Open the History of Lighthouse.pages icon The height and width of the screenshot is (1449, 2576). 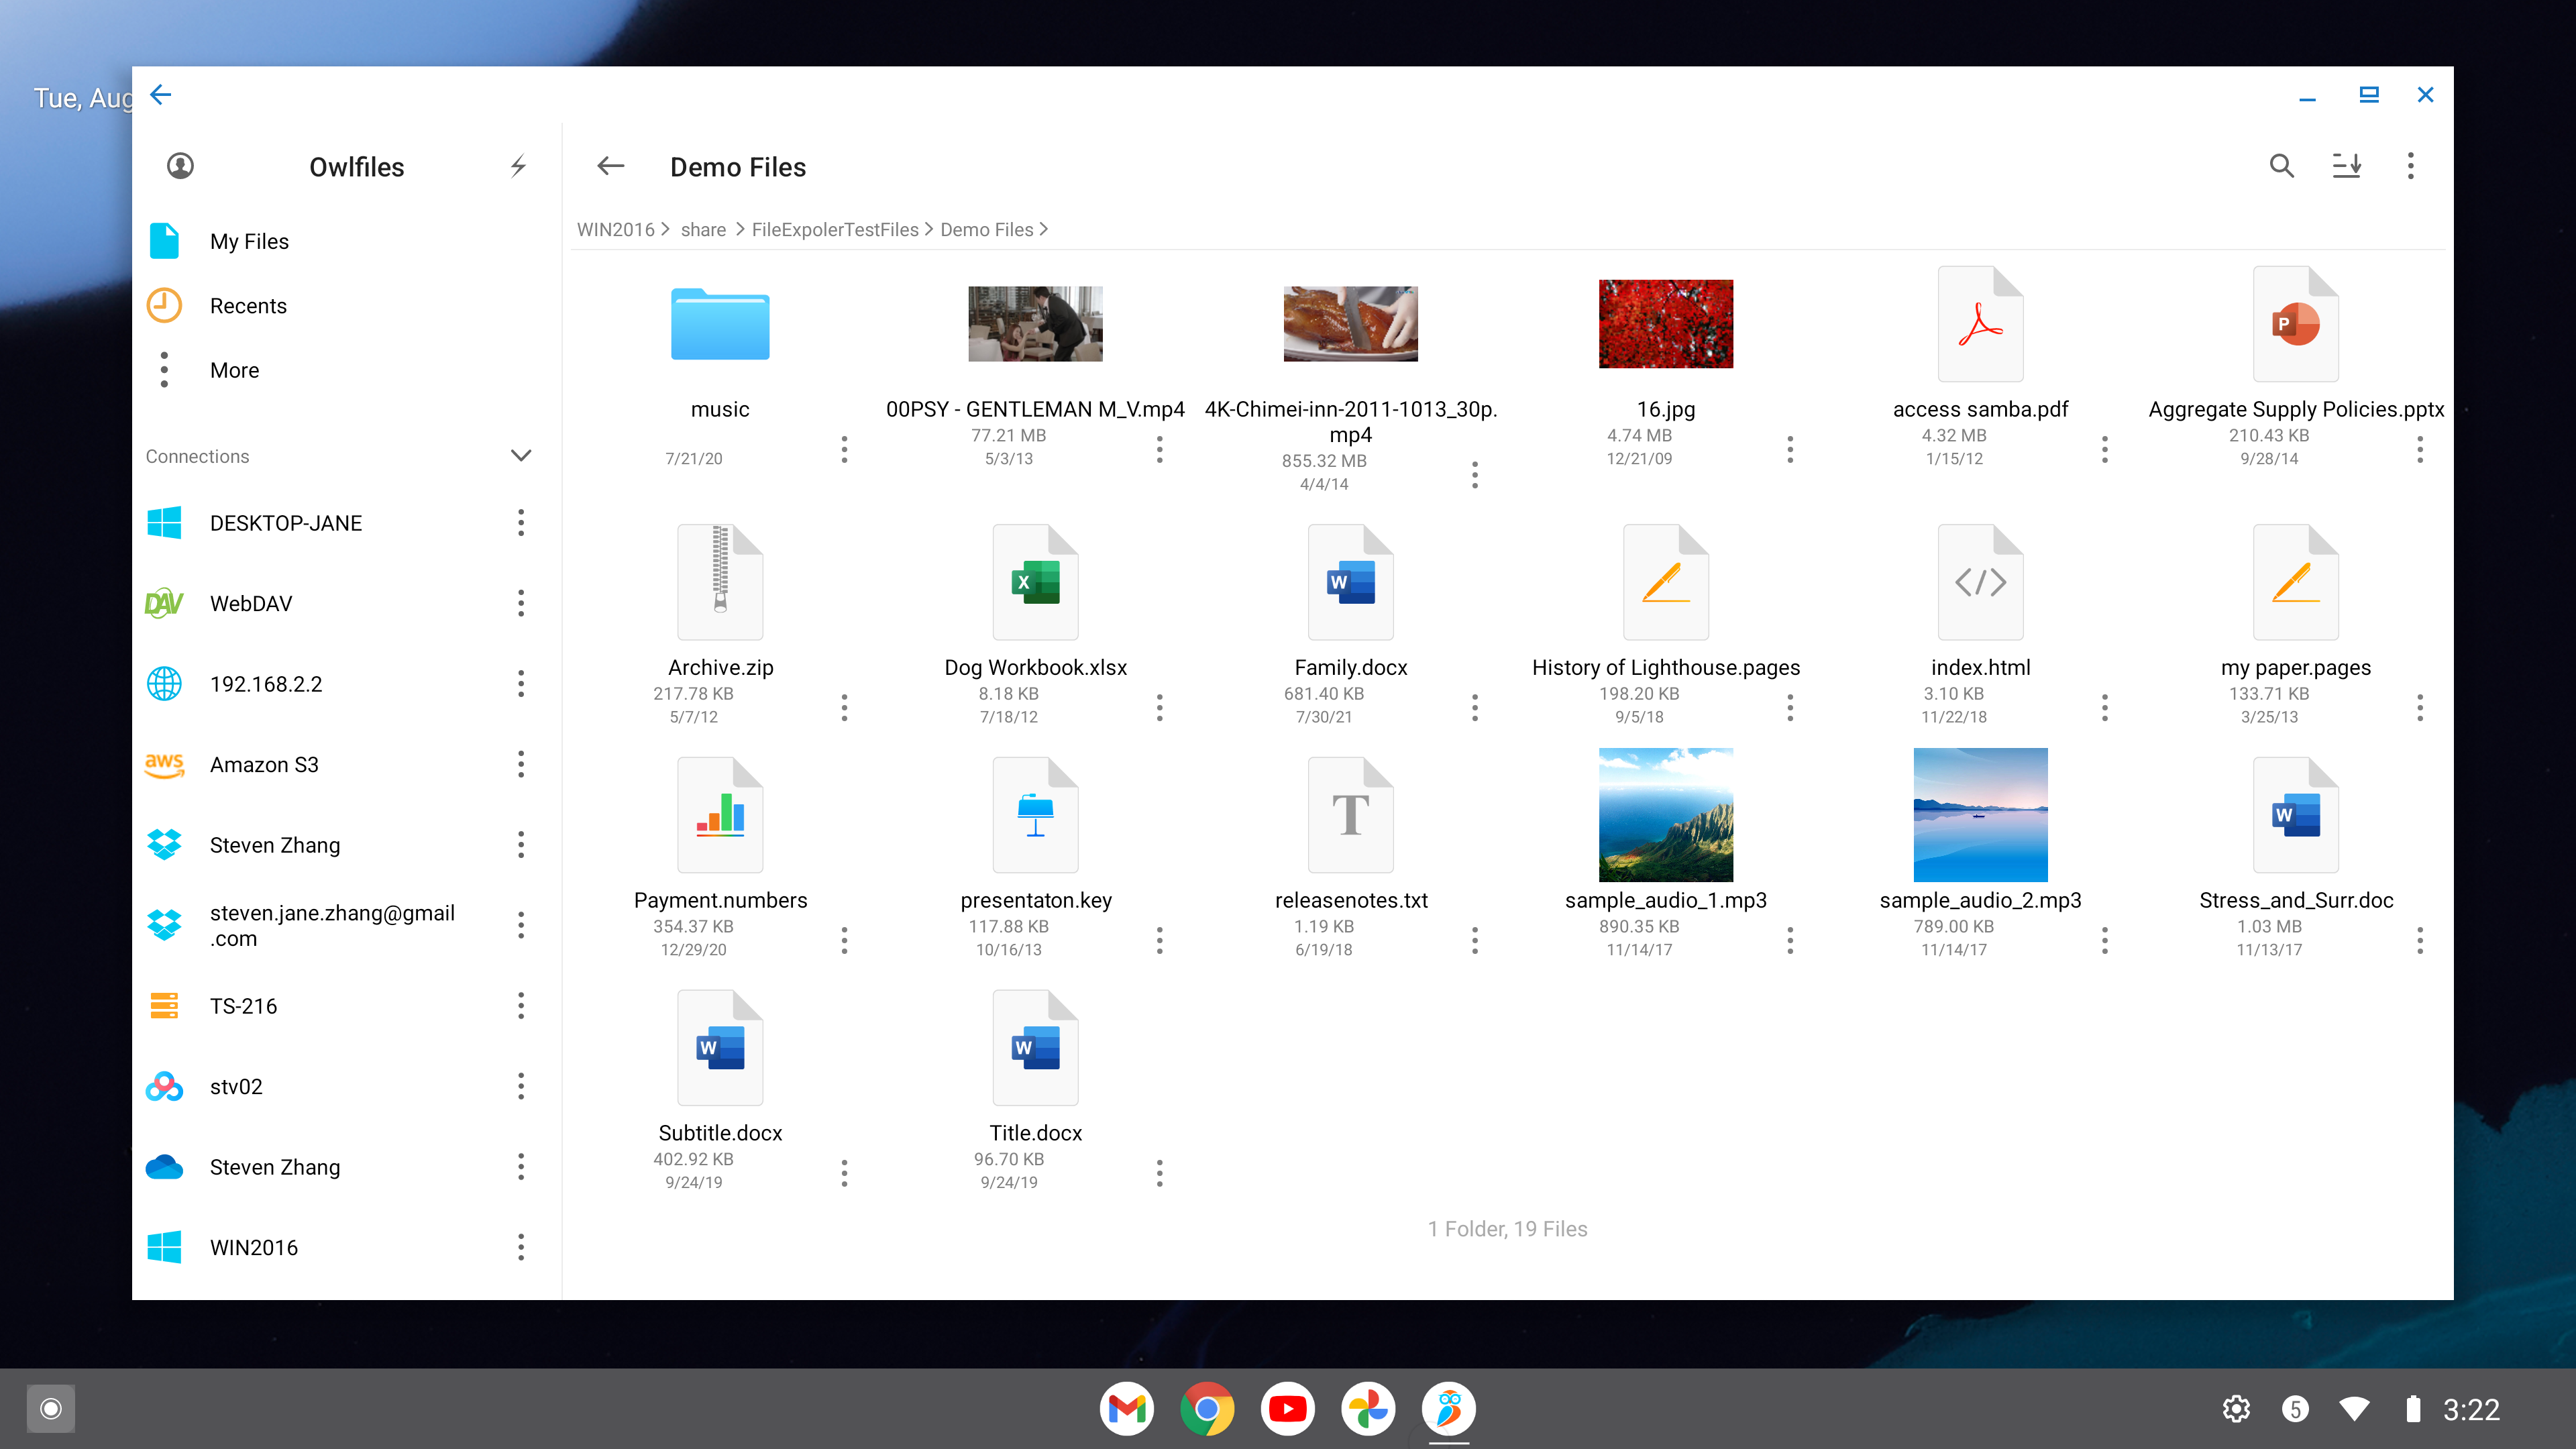[1665, 582]
